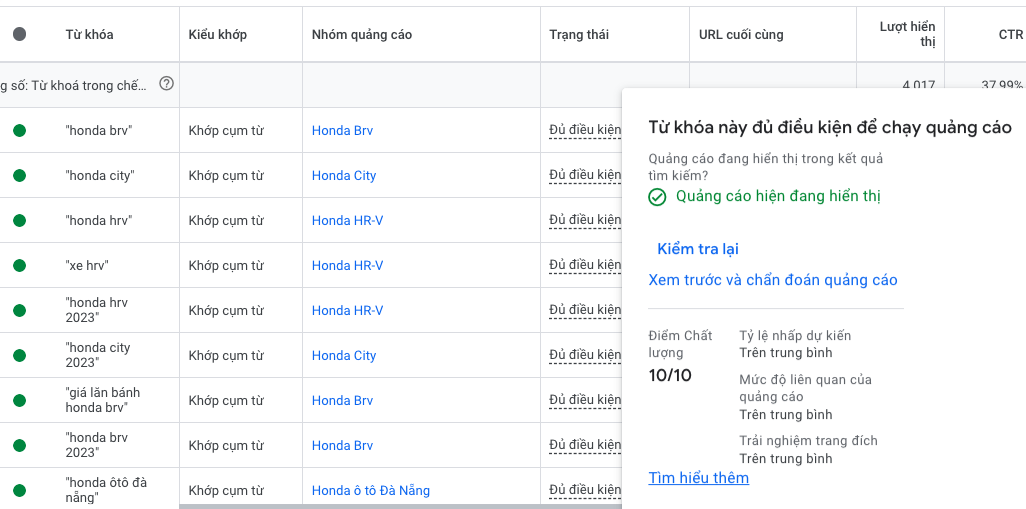Expand "Đủ điều kiện" status for "xe hrv" row
1026x509 pixels.
tap(585, 265)
